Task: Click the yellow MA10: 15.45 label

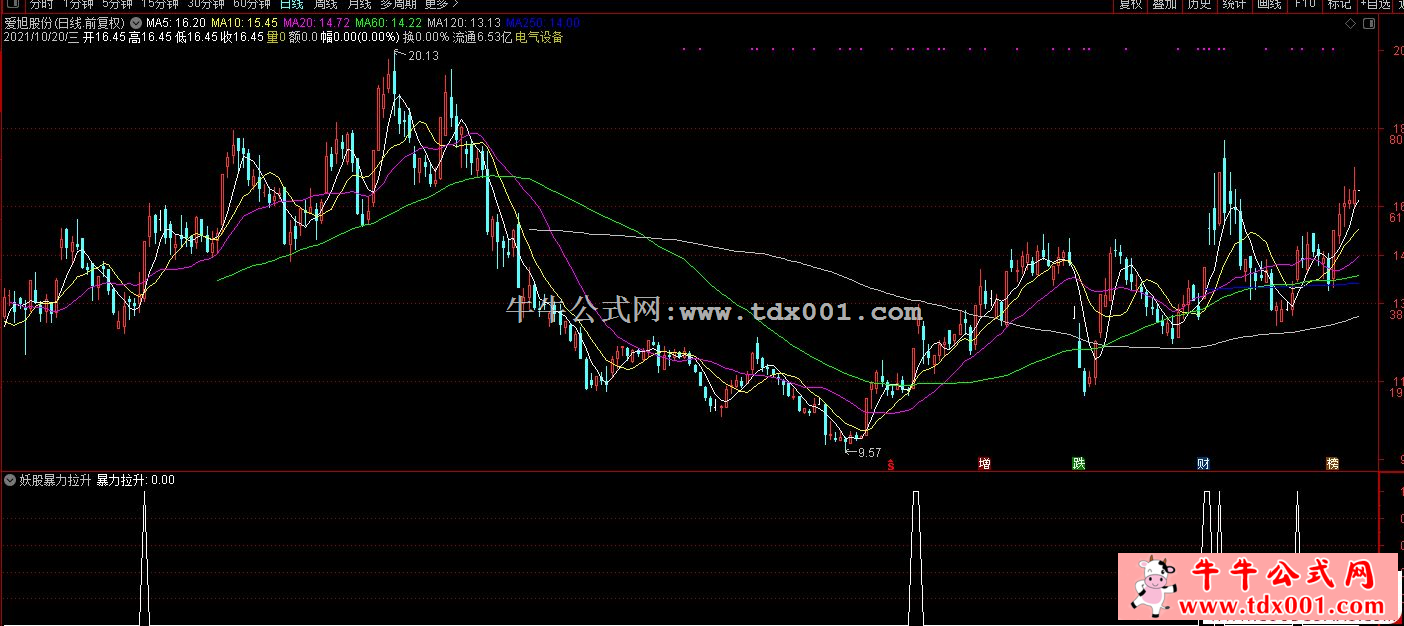Action: [x=243, y=22]
